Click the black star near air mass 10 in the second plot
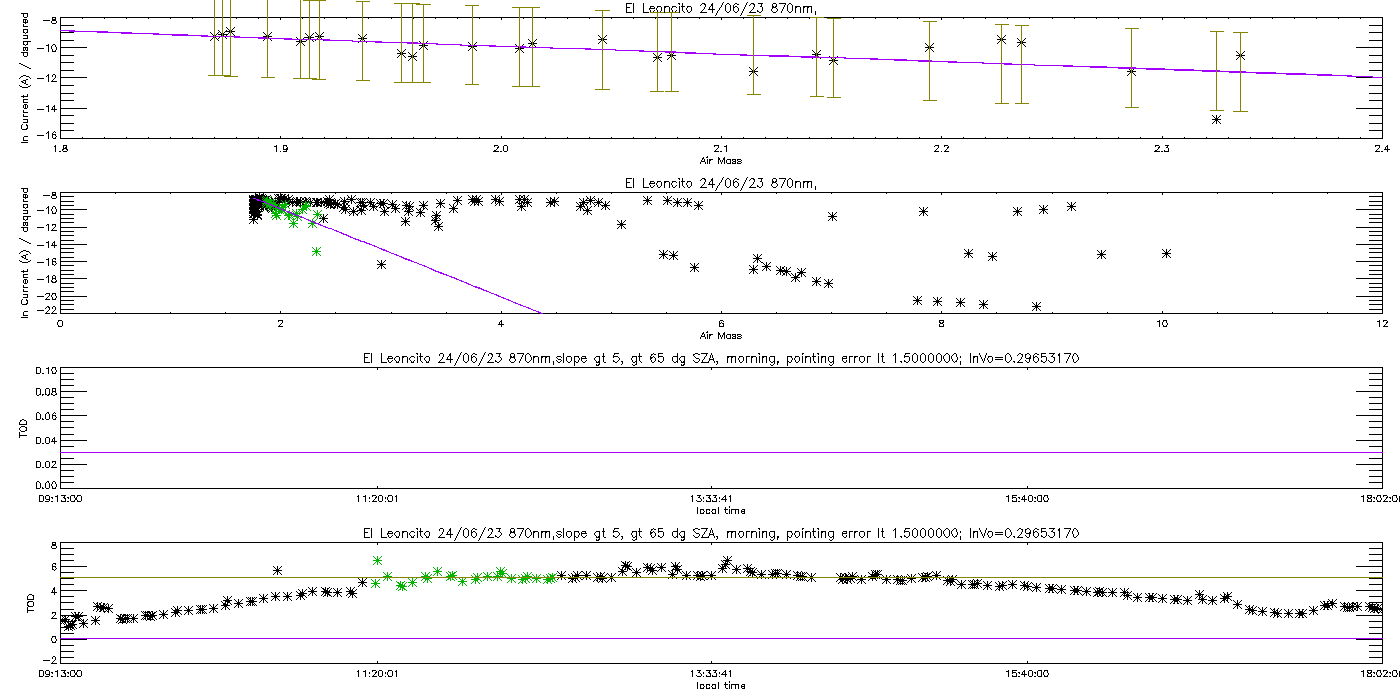1400x700 pixels. click(x=1166, y=253)
